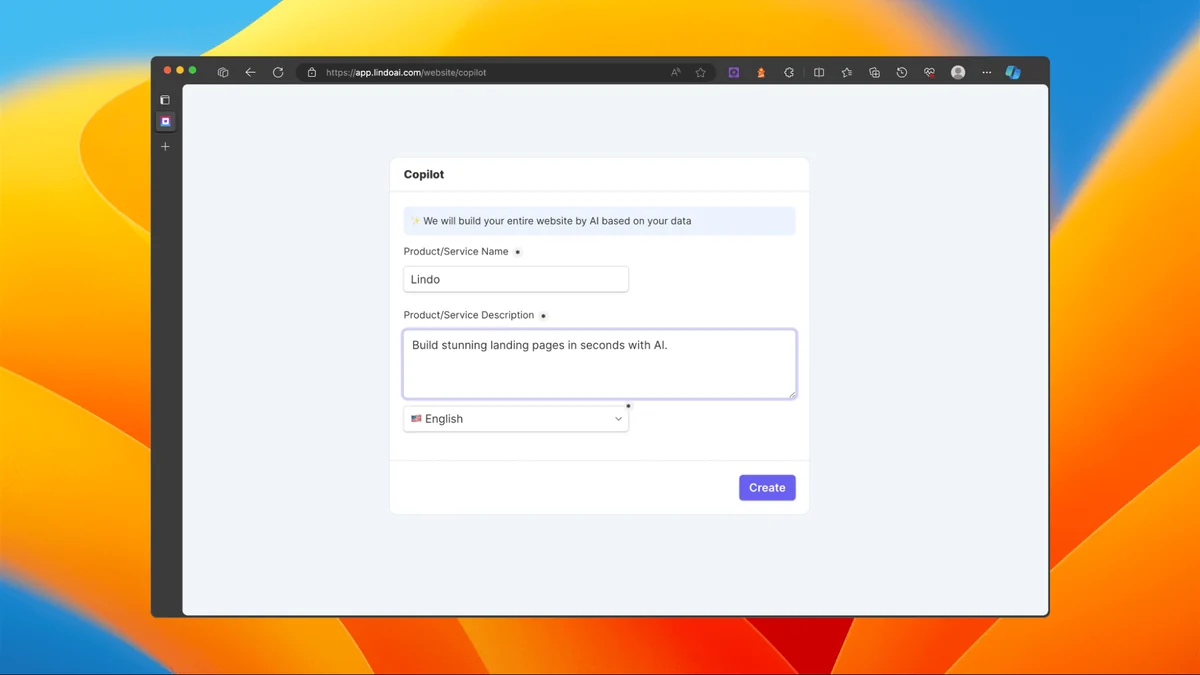1200x675 pixels.
Task: Click the orange extension icon in toolbar
Action: click(x=761, y=72)
